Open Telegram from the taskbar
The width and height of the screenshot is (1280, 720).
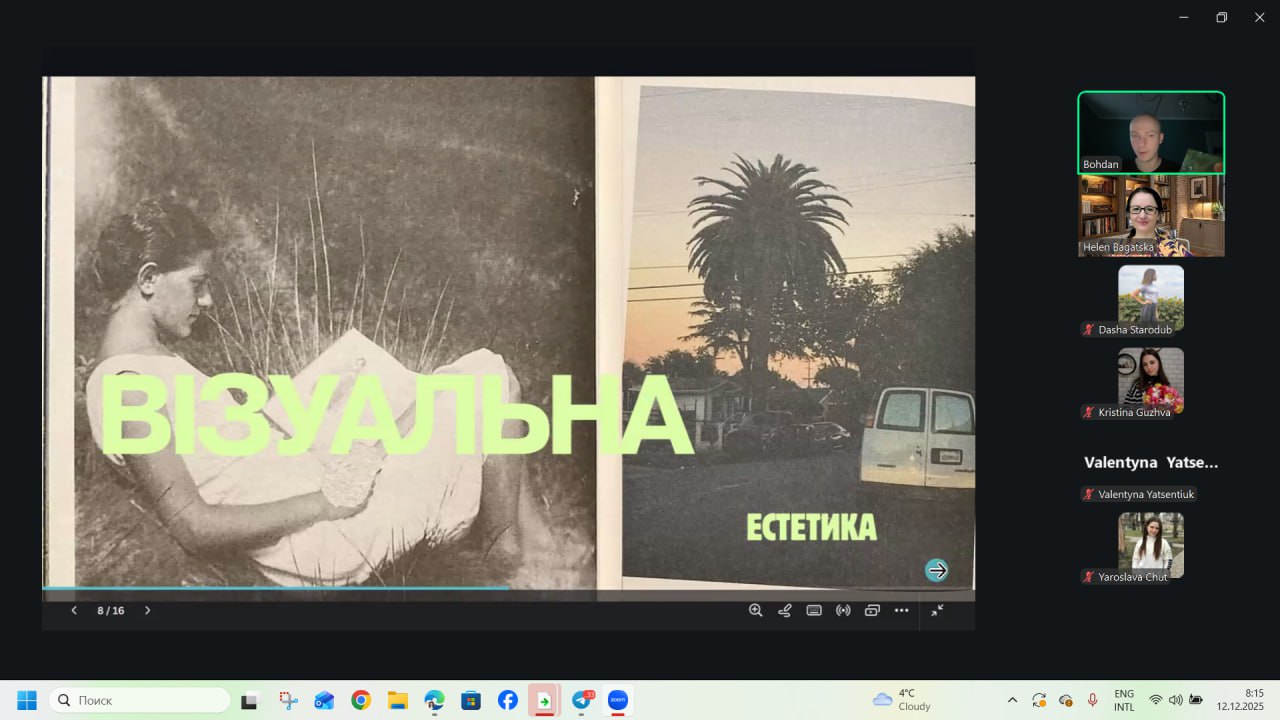pyautogui.click(x=581, y=700)
